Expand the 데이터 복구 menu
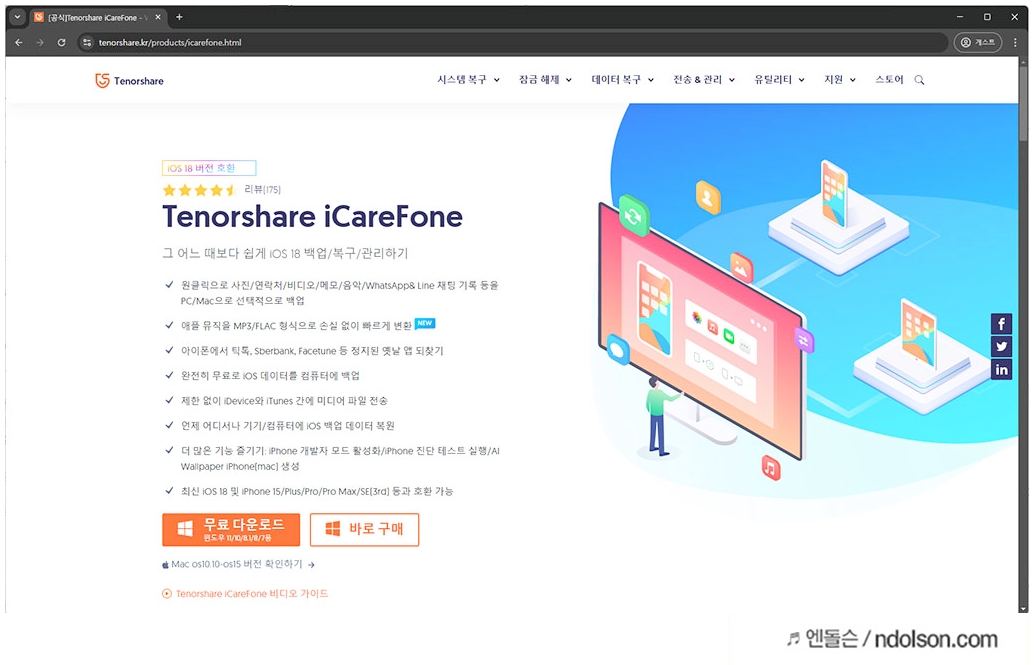 click(623, 80)
